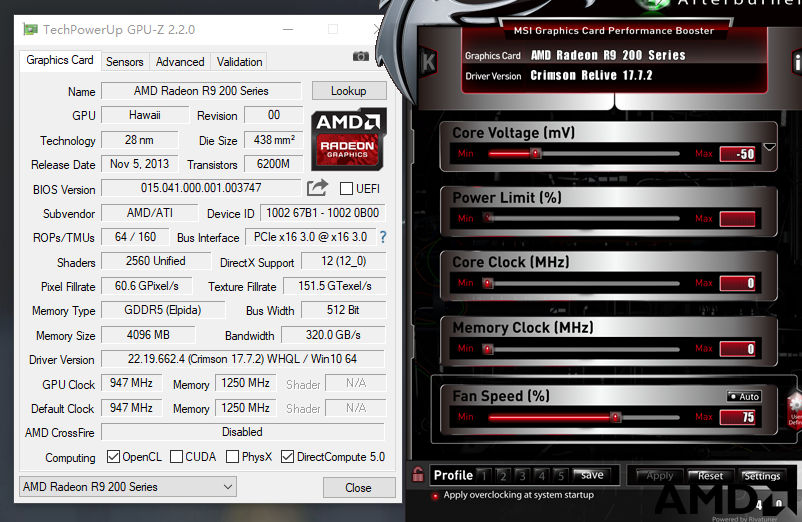Click the Bus Interface question mark icon

point(383,237)
